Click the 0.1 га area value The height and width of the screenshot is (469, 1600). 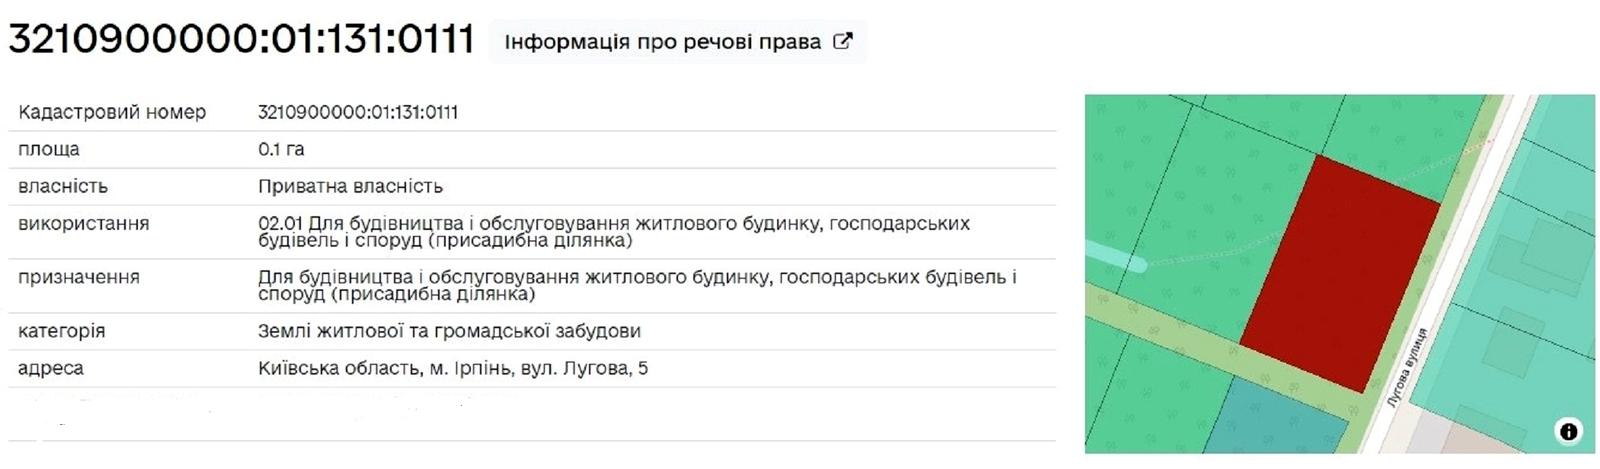(281, 149)
